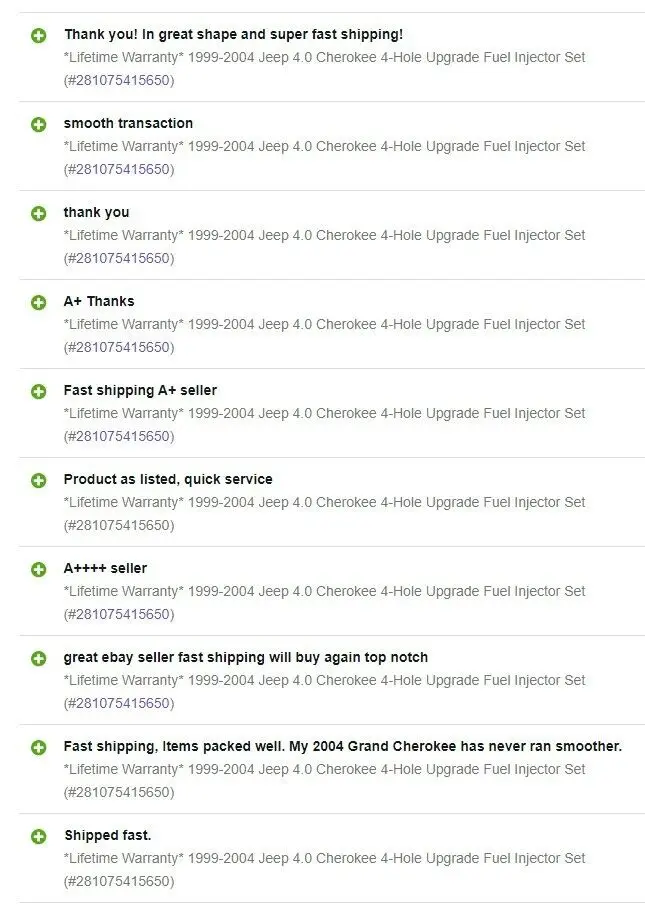Open the item listing under 'Shipped fast.'
The width and height of the screenshot is (645, 910).
(x=324, y=858)
